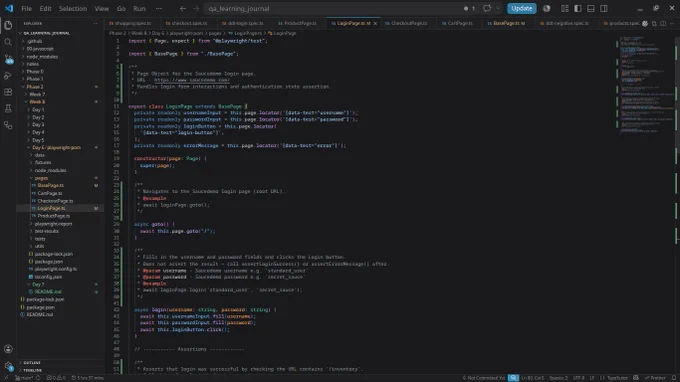Viewport: 680px width, 382px height.
Task: Open the Go menu
Action: click(121, 8)
